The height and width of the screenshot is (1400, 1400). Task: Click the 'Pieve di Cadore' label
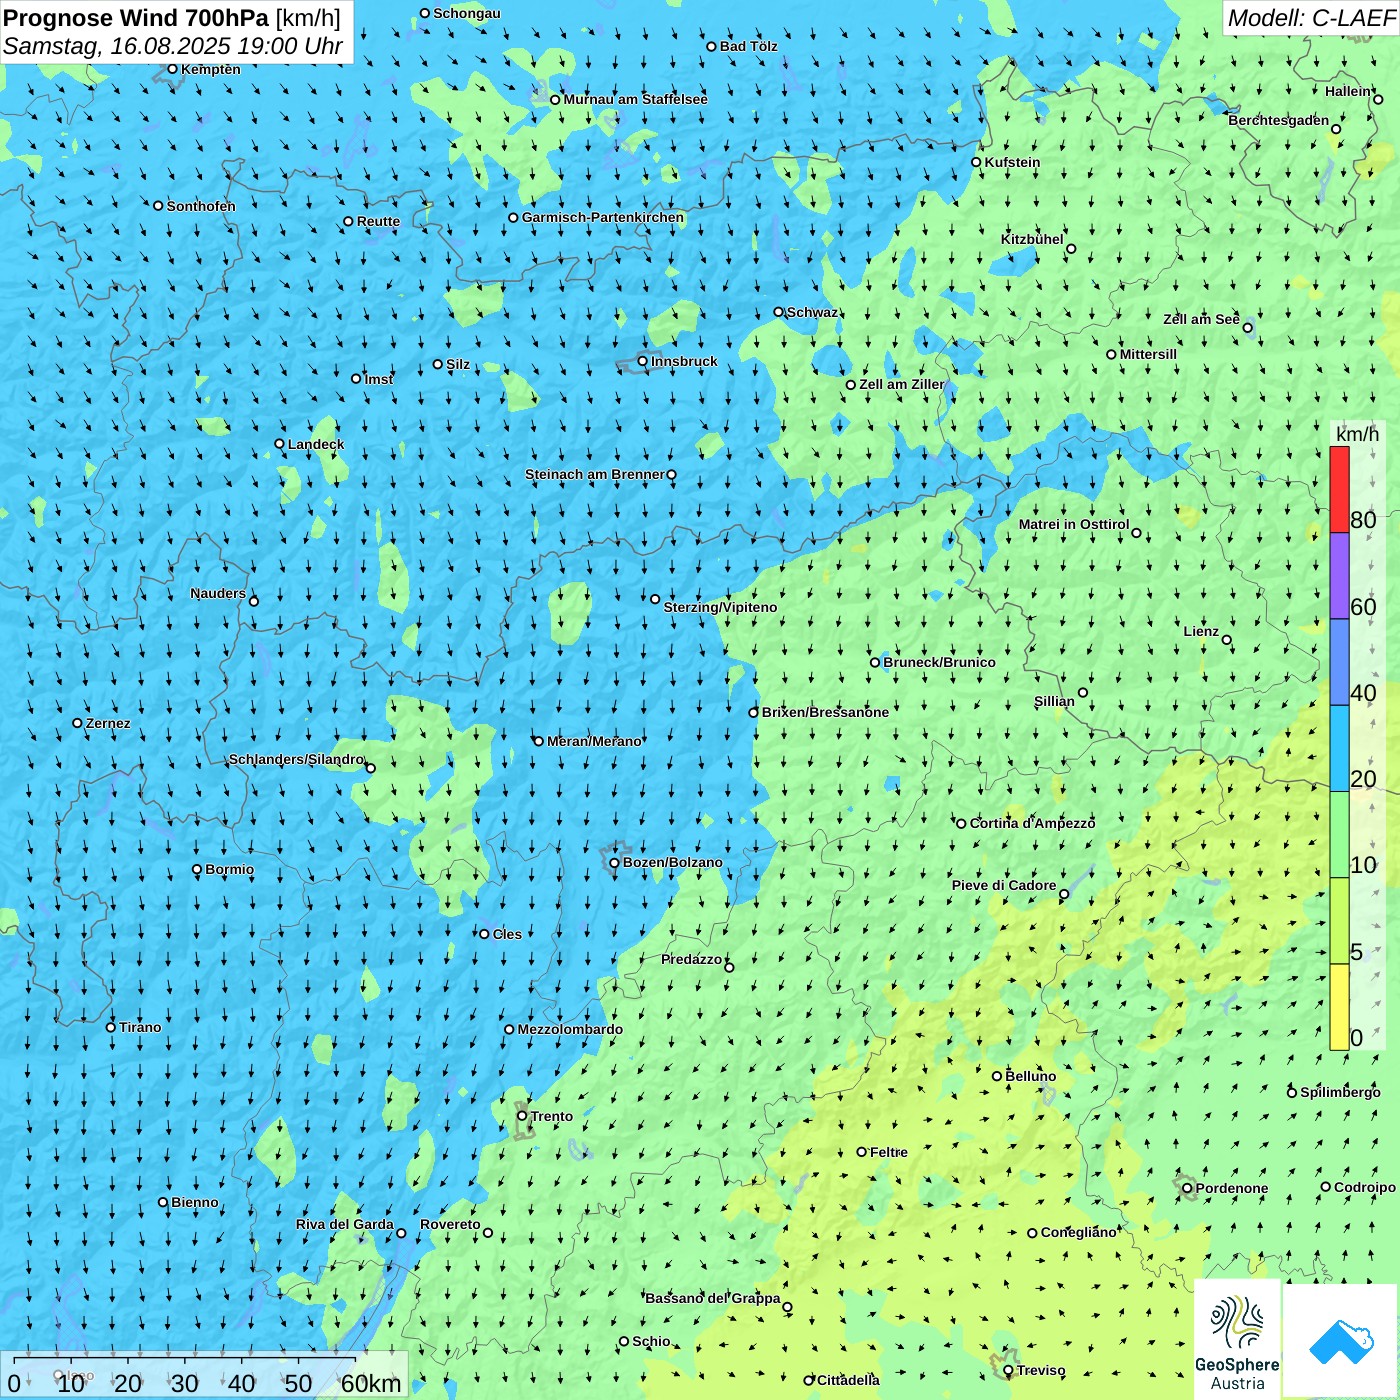point(1004,885)
